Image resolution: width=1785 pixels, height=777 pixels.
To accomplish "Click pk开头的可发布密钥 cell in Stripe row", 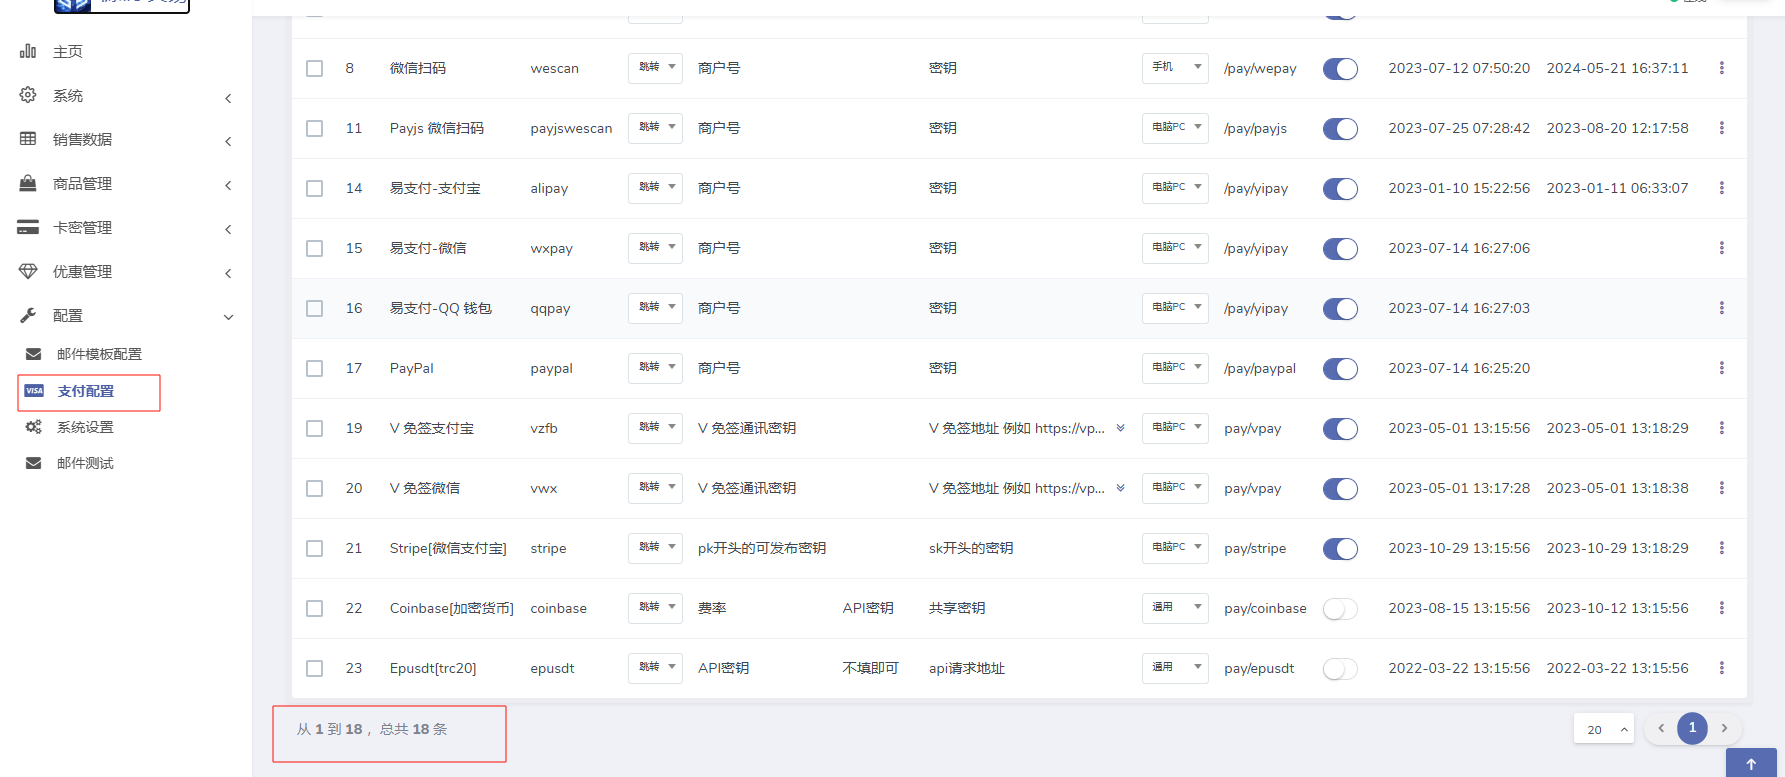I will [x=762, y=548].
